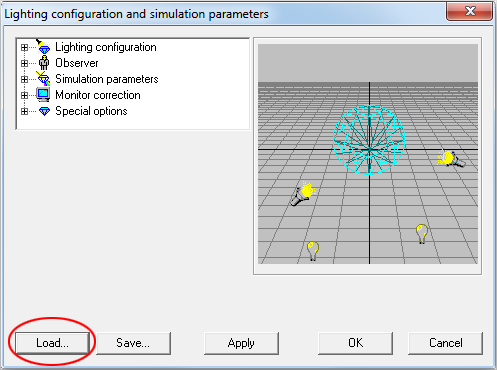497x370 pixels.
Task: Confirm the dialog with OK
Action: [355, 343]
